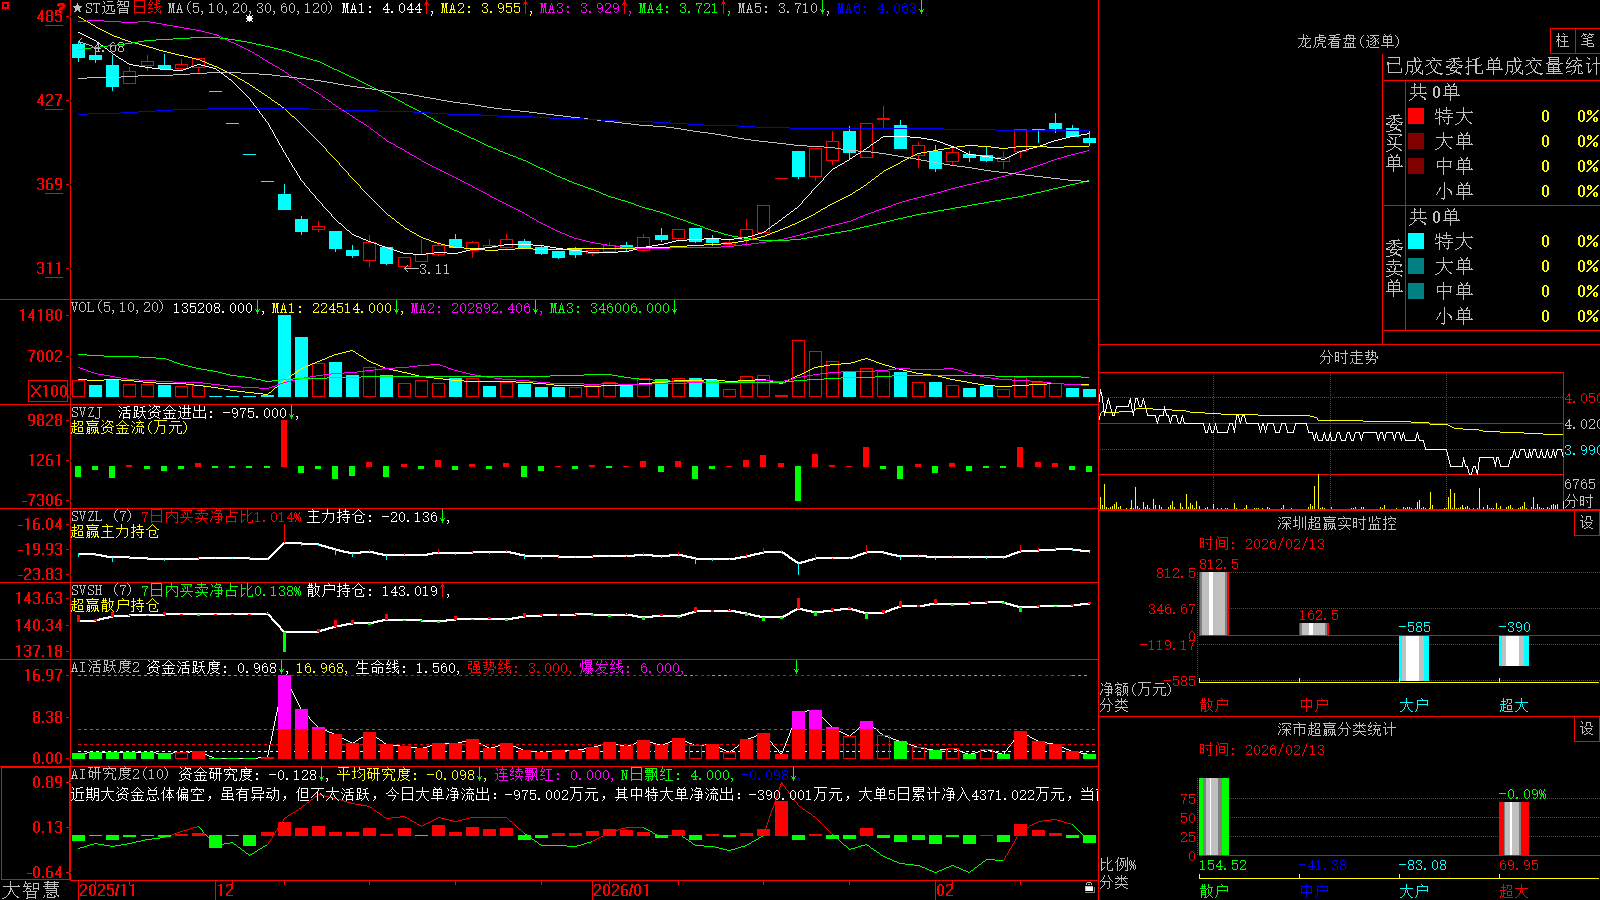1600x900 pixels.
Task: Click the -585 大户 bar in 实时监控
Action: click(1414, 659)
